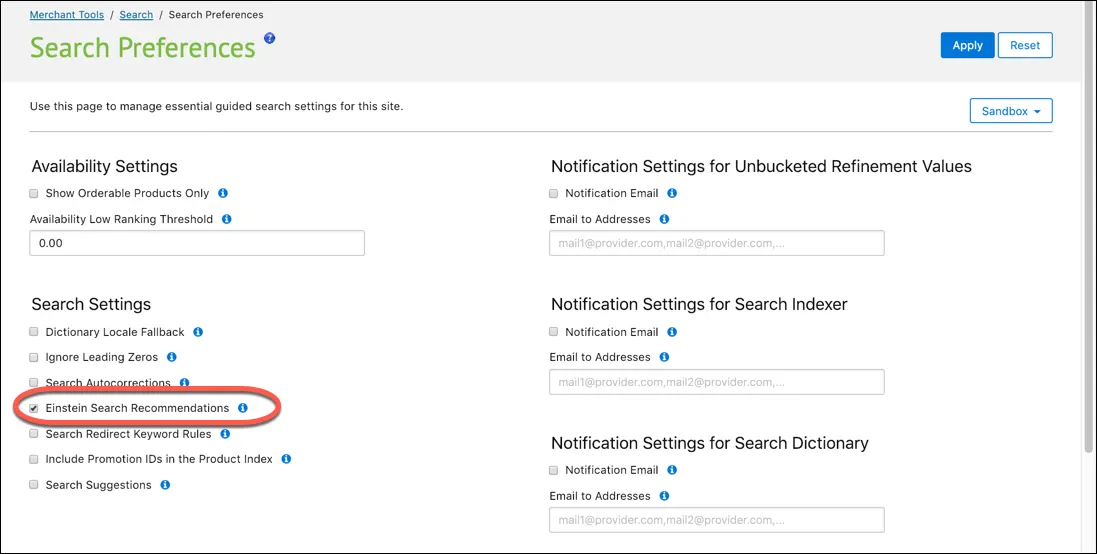1097x554 pixels.
Task: Click the Search Settings heading
Action: pos(91,304)
